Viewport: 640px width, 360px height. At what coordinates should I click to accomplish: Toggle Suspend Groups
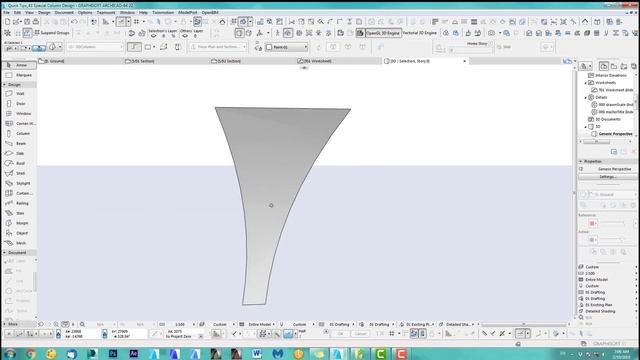click(x=52, y=33)
